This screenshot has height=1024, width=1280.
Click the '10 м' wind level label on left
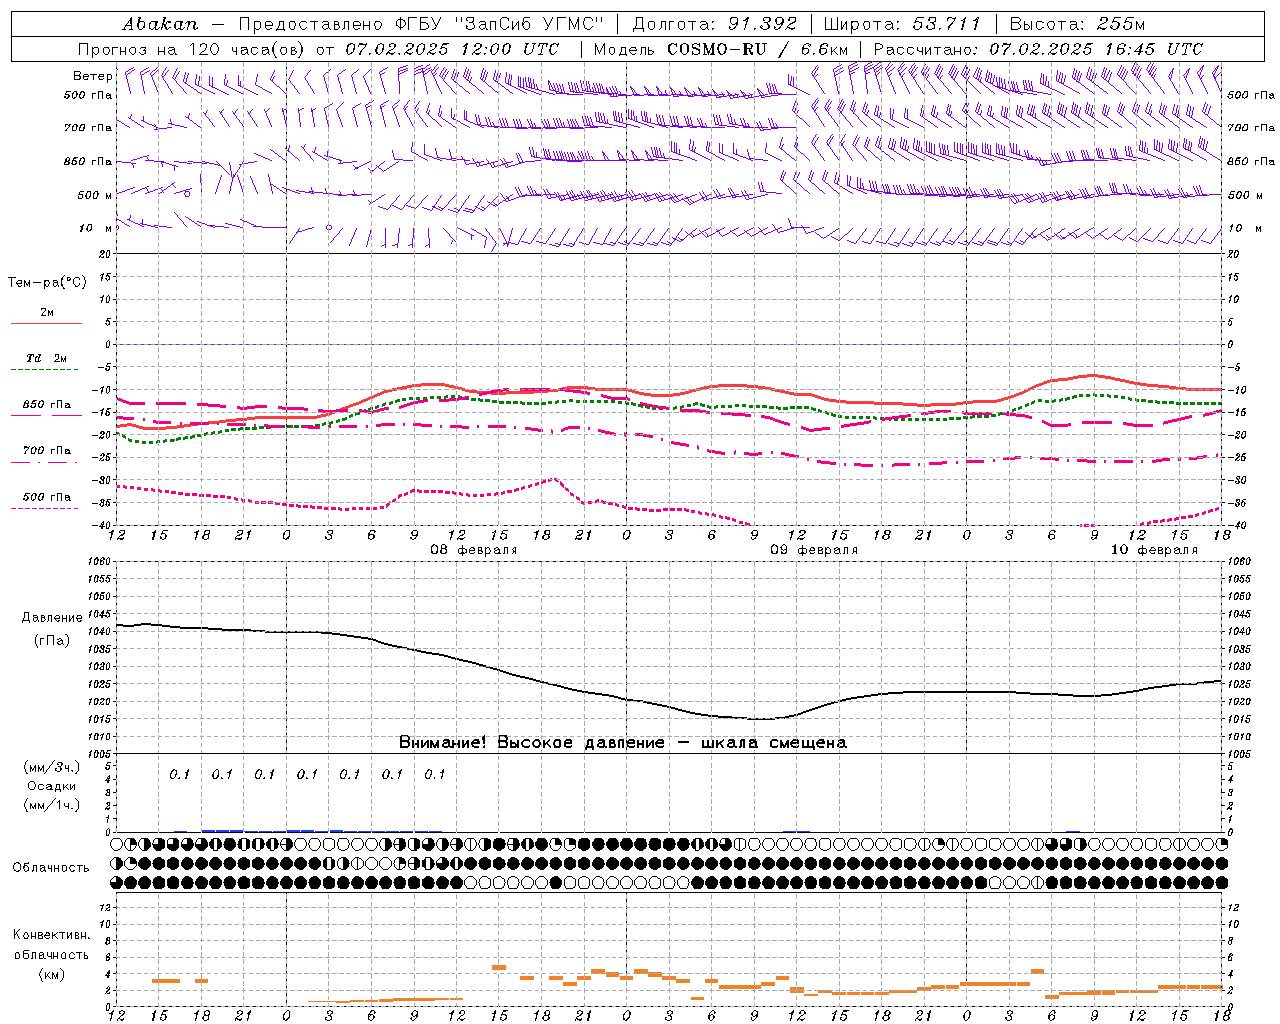click(x=96, y=228)
